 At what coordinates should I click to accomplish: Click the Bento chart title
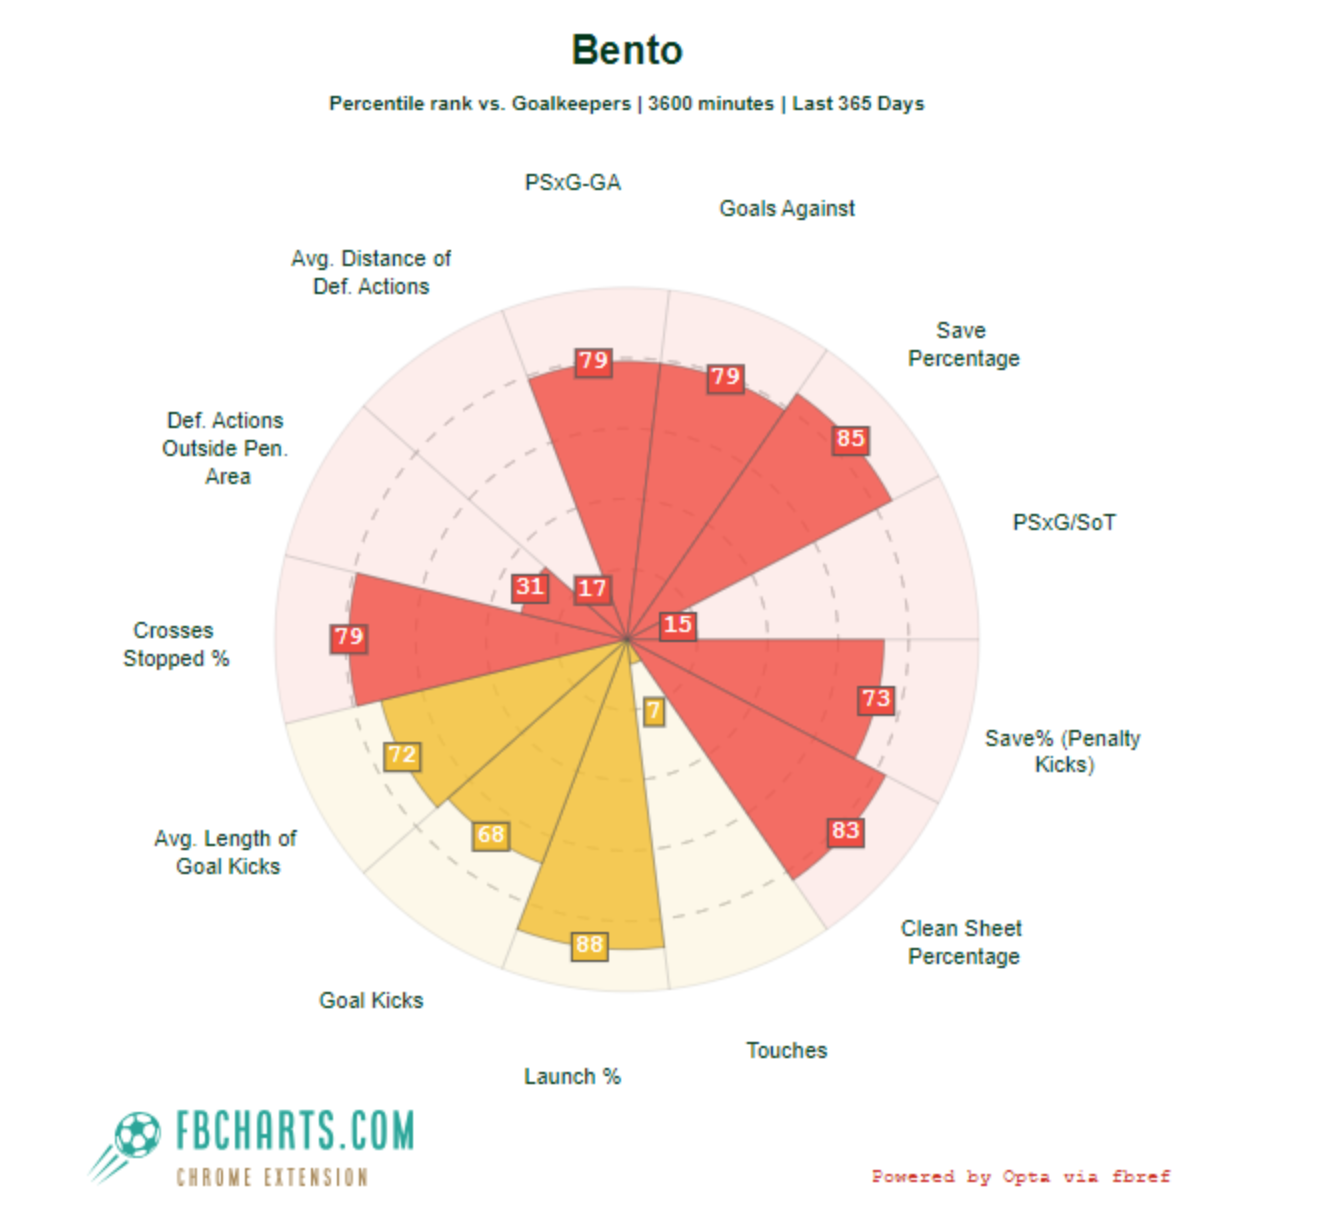coord(627,50)
